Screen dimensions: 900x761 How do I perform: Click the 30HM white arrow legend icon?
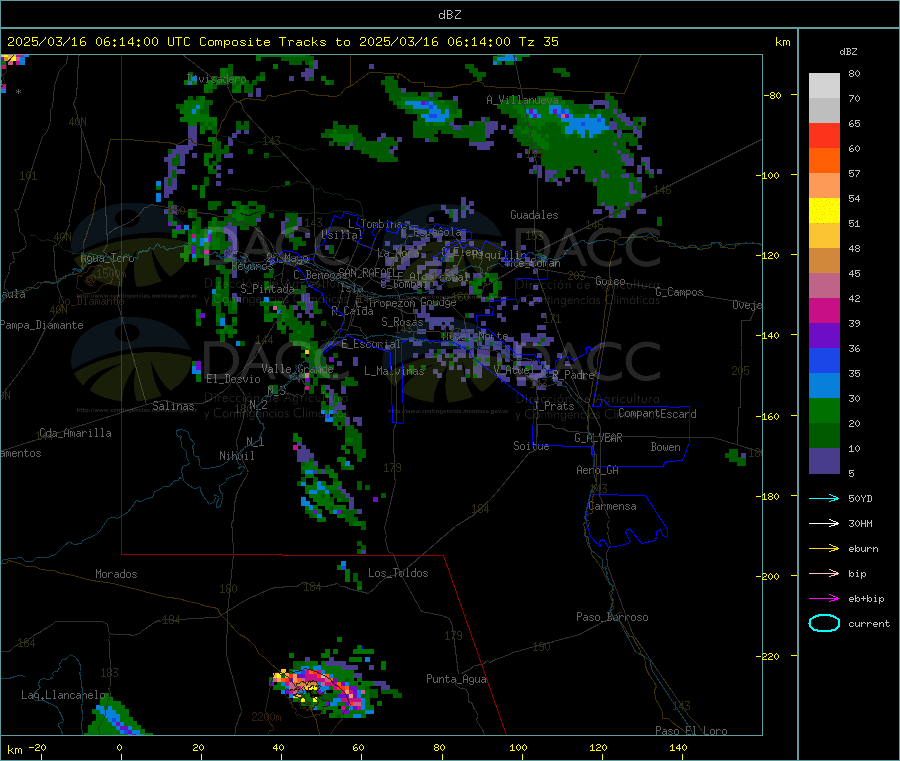(824, 523)
